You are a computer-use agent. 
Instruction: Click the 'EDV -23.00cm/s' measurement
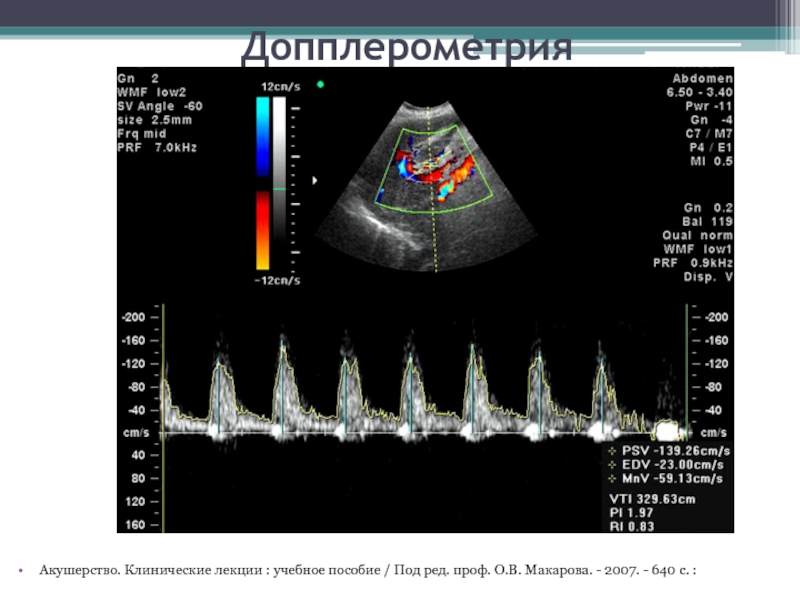click(673, 465)
